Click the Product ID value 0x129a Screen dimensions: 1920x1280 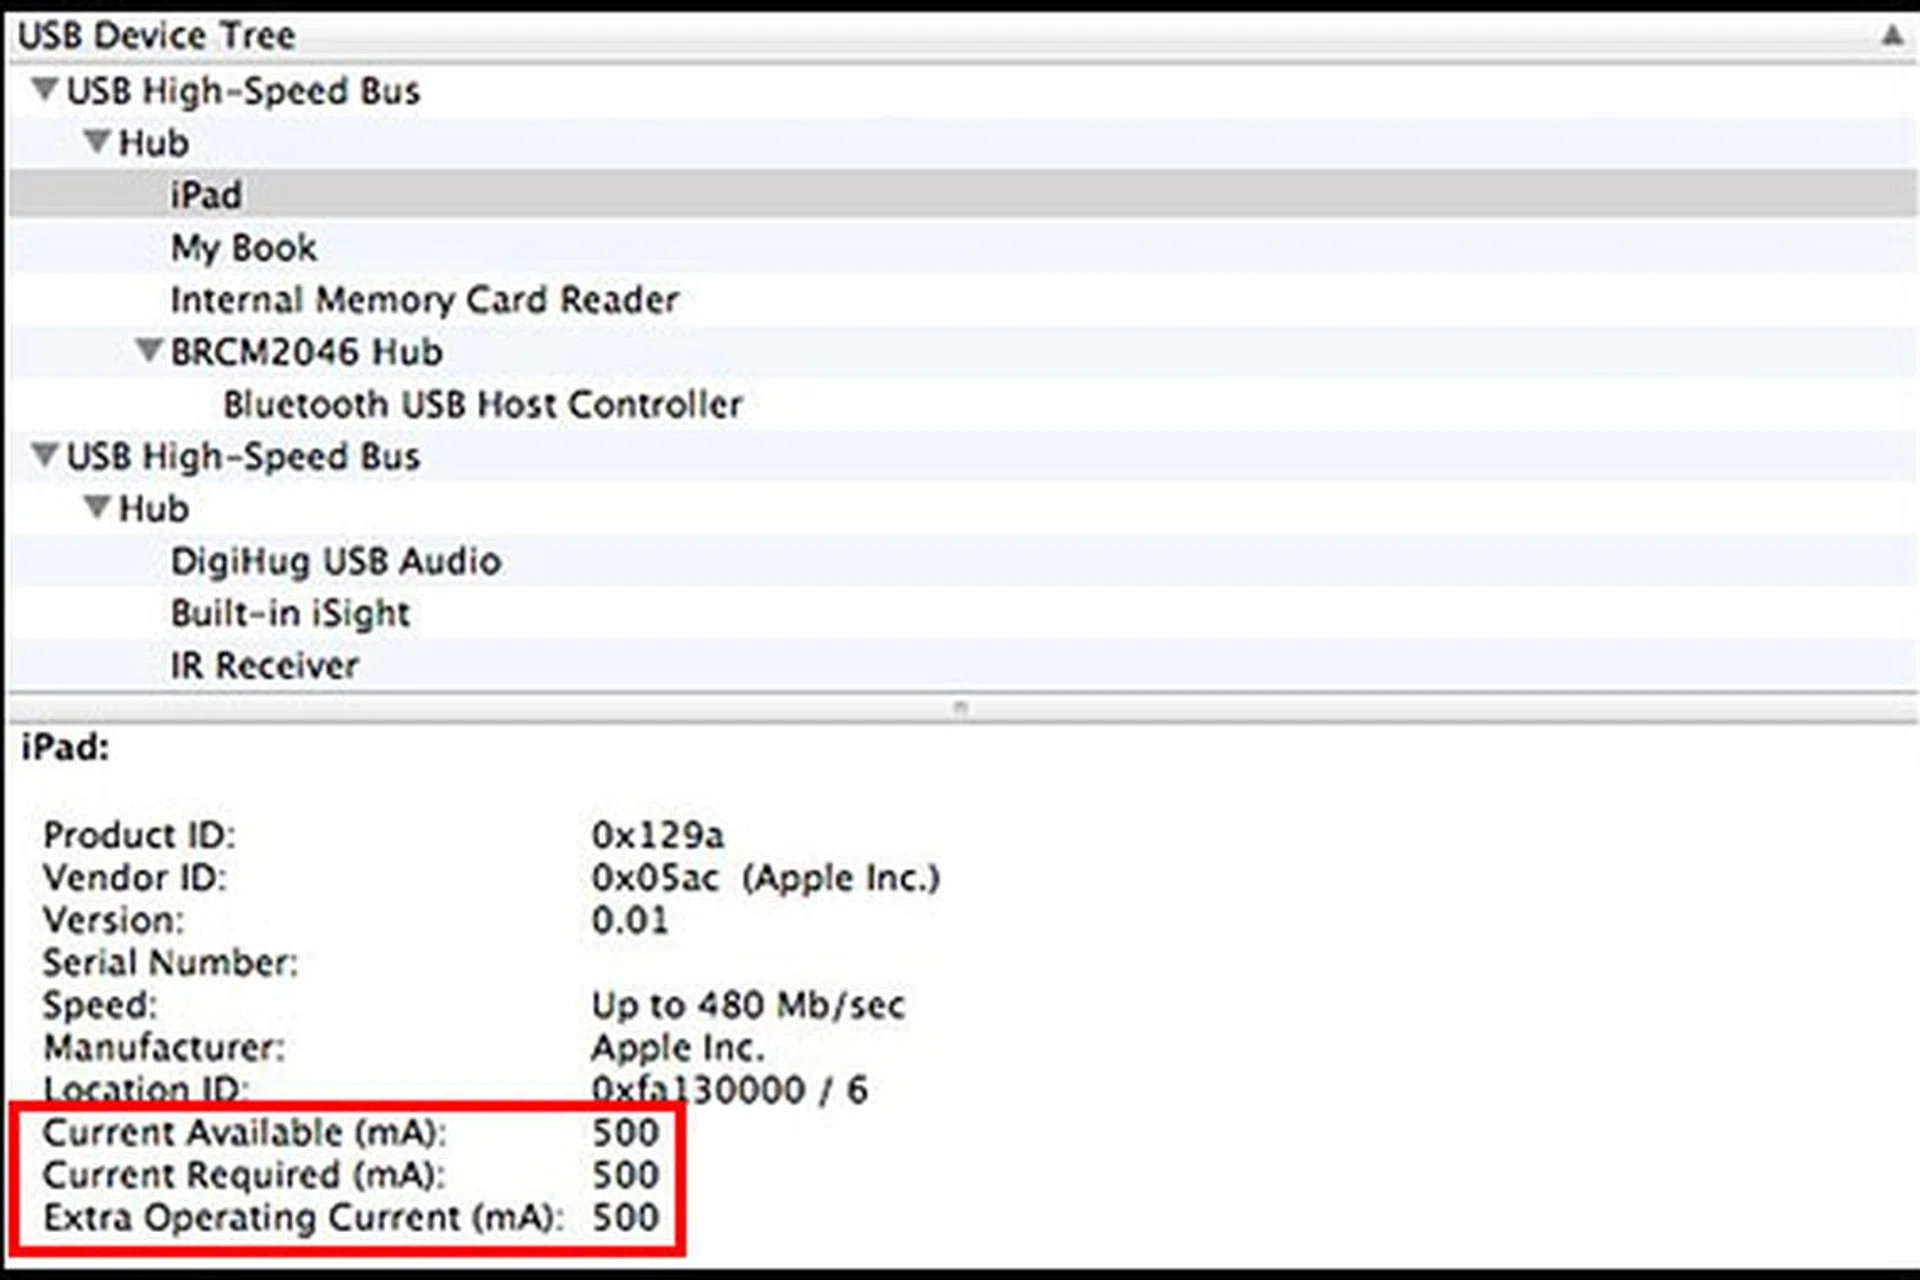(657, 835)
